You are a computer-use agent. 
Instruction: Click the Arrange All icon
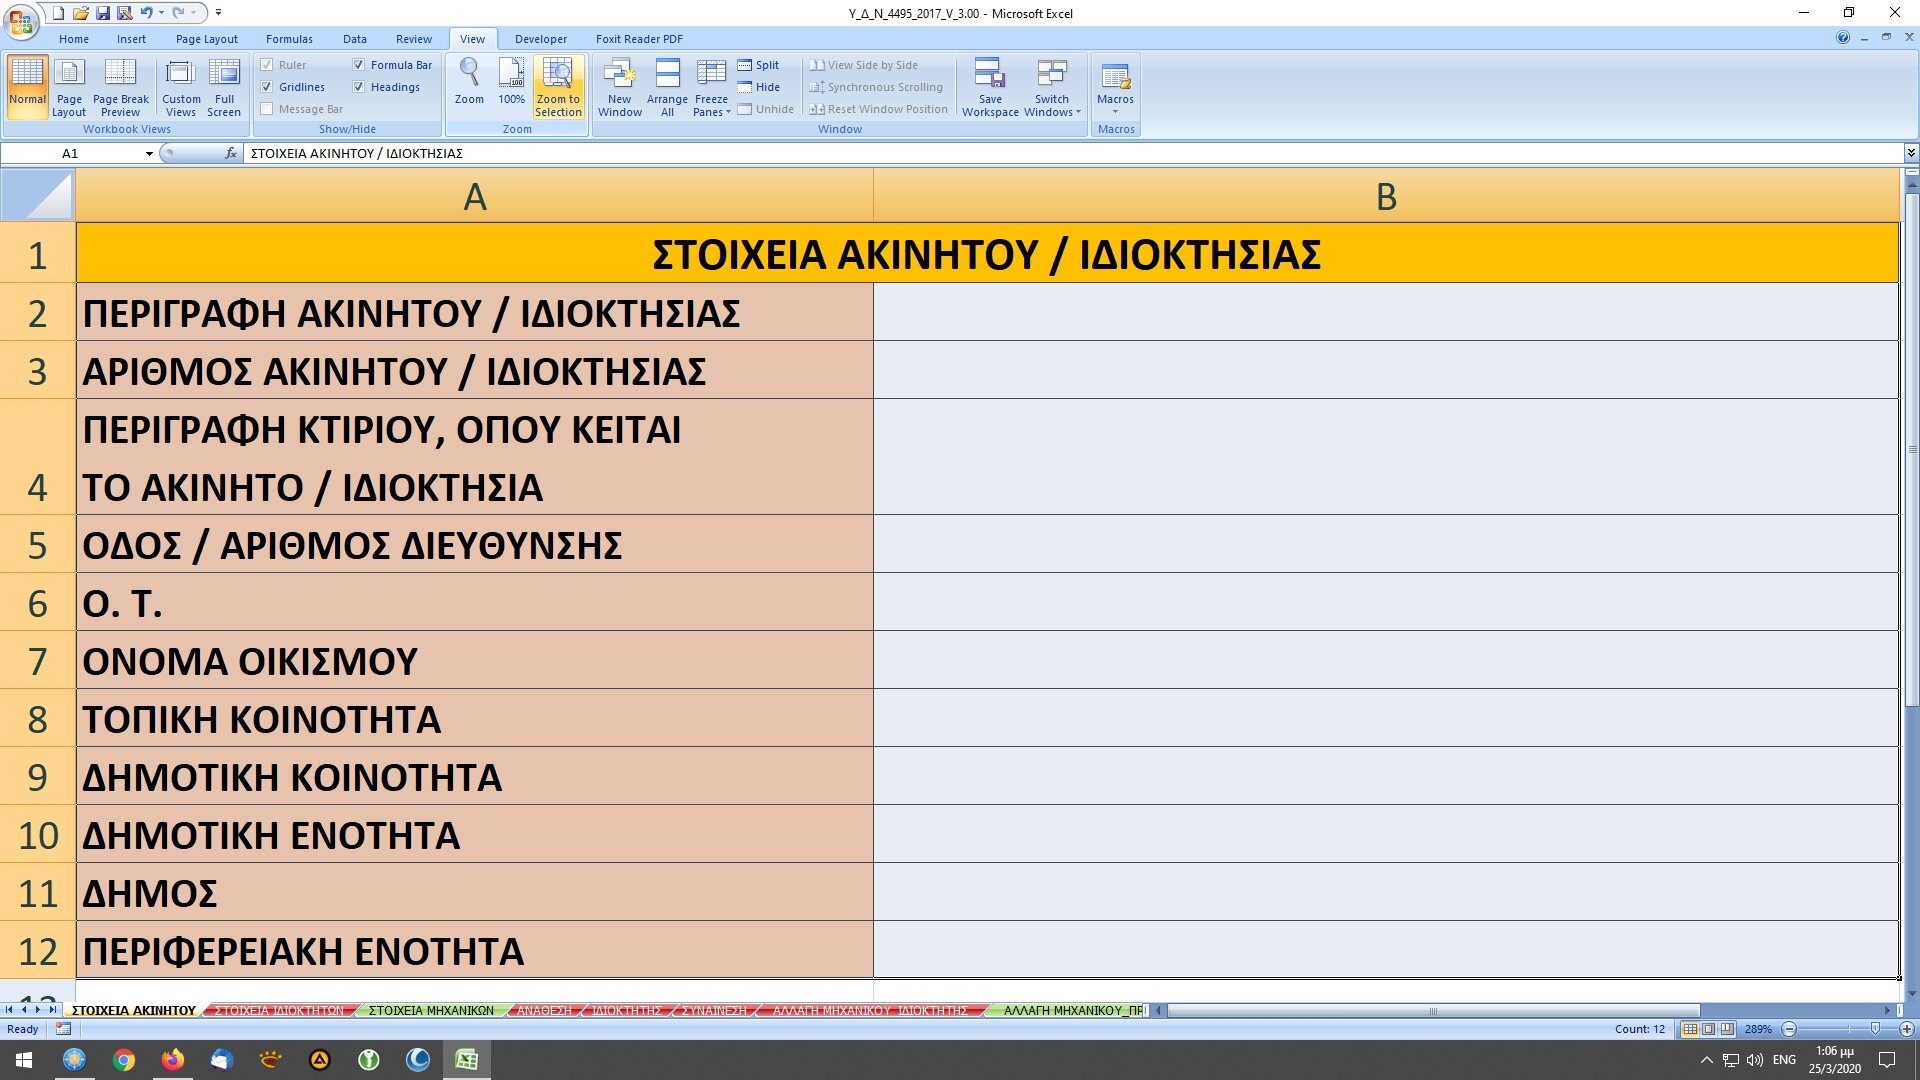(667, 86)
